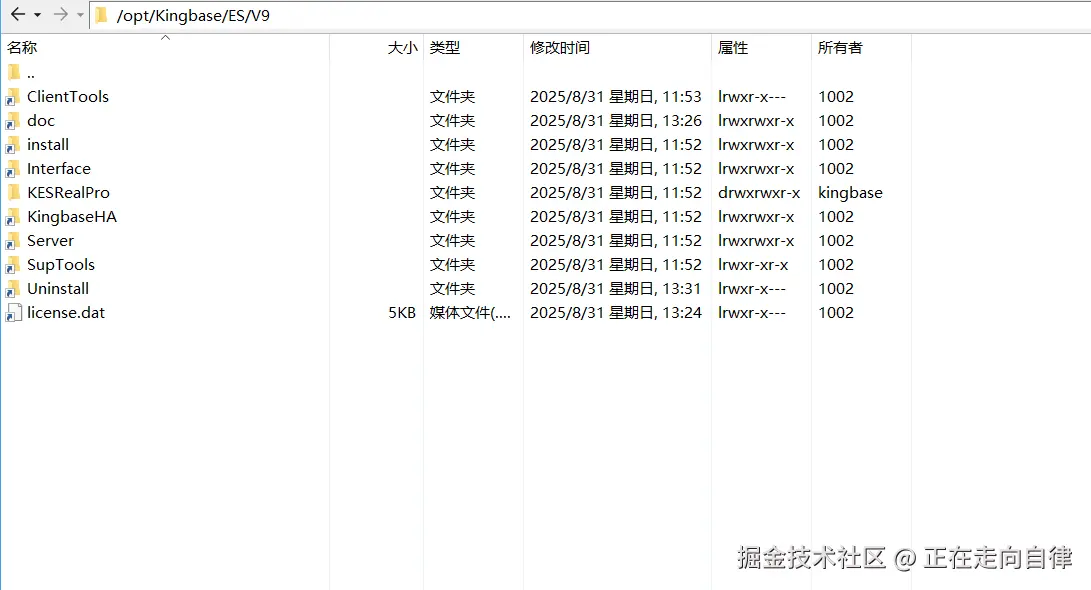The width and height of the screenshot is (1091, 590).
Task: Click the path field /opt/Kingbase/ES/V9
Action: coord(590,15)
